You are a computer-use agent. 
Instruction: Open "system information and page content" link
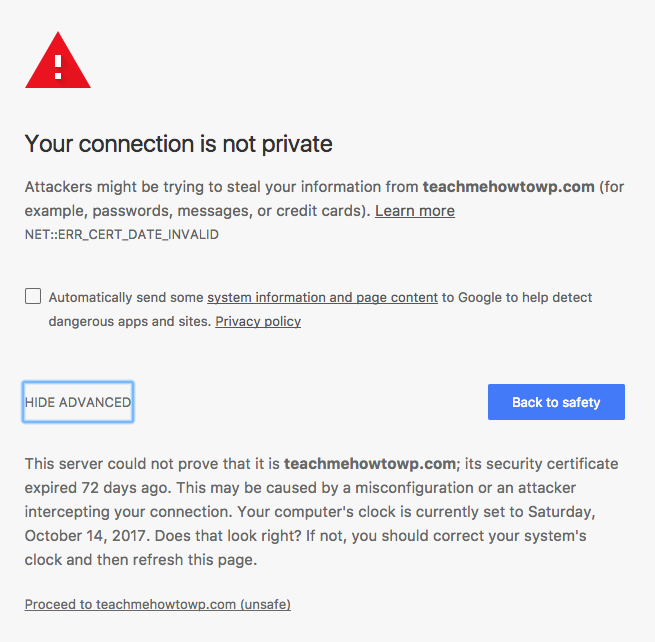[322, 297]
